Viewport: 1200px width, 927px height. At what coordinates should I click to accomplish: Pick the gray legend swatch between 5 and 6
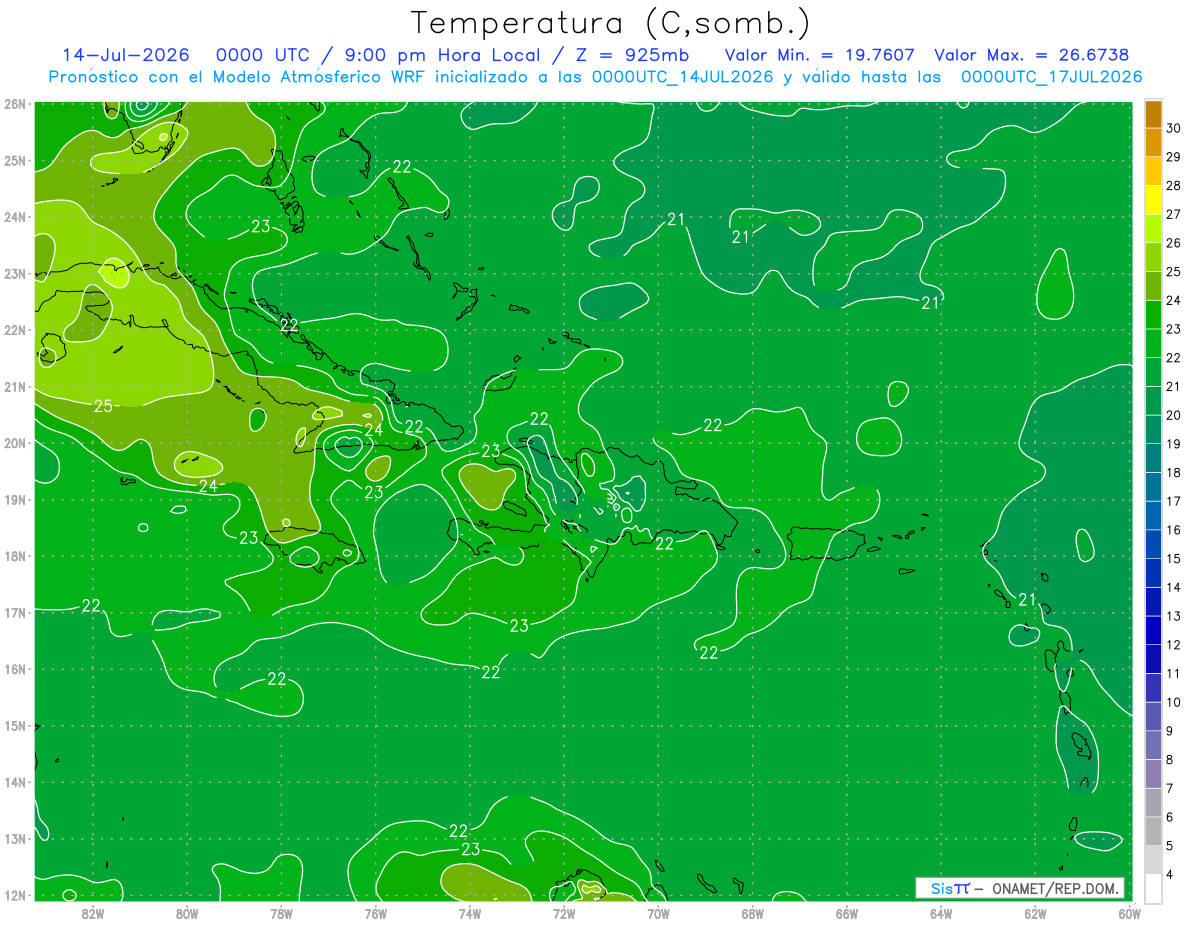[1153, 831]
